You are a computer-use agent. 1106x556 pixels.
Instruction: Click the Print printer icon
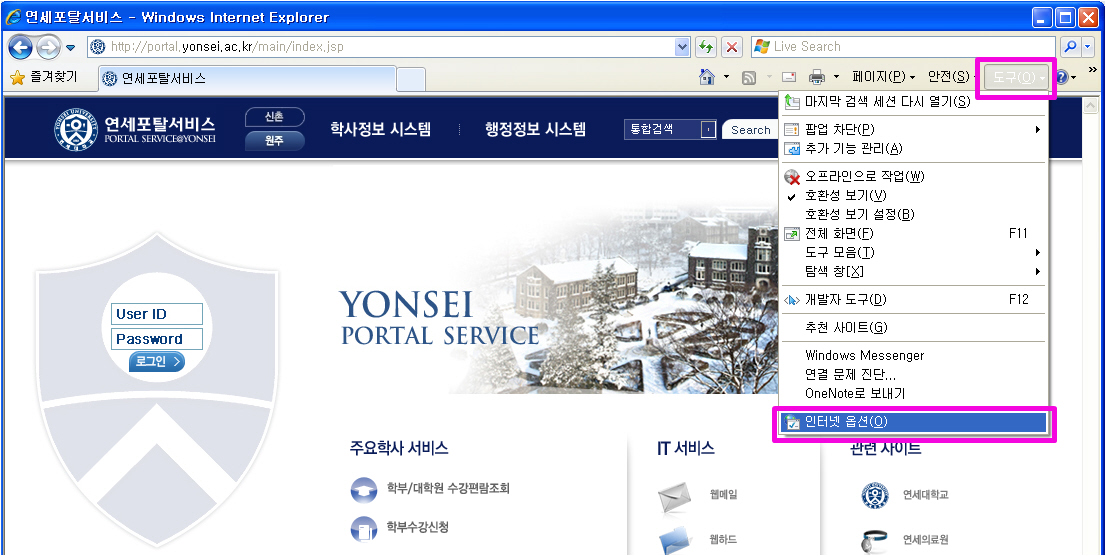(x=817, y=76)
